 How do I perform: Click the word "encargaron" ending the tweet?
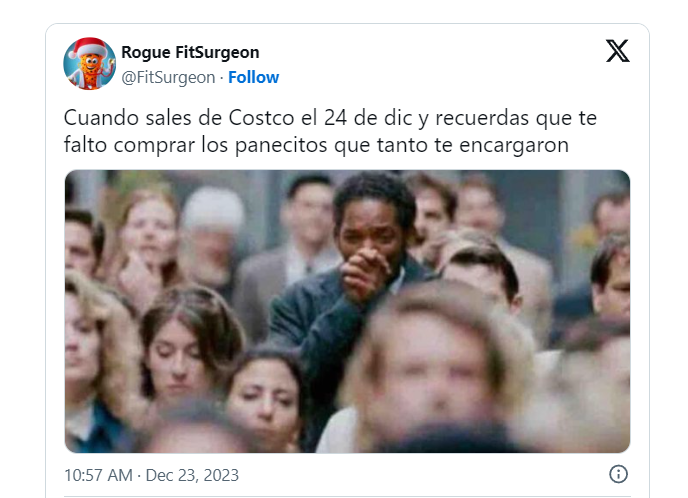point(514,145)
